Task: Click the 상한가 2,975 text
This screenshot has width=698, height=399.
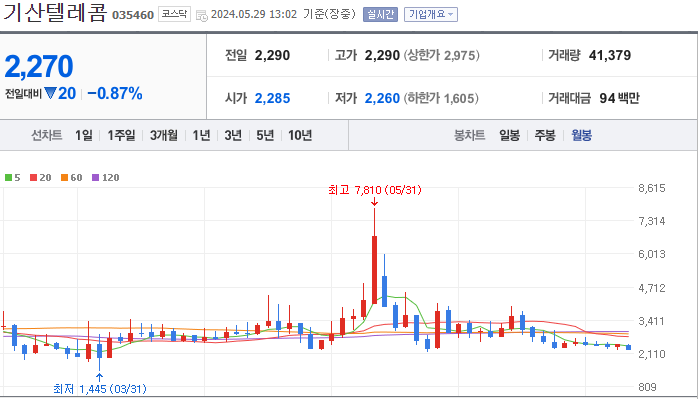Action: click(x=442, y=56)
